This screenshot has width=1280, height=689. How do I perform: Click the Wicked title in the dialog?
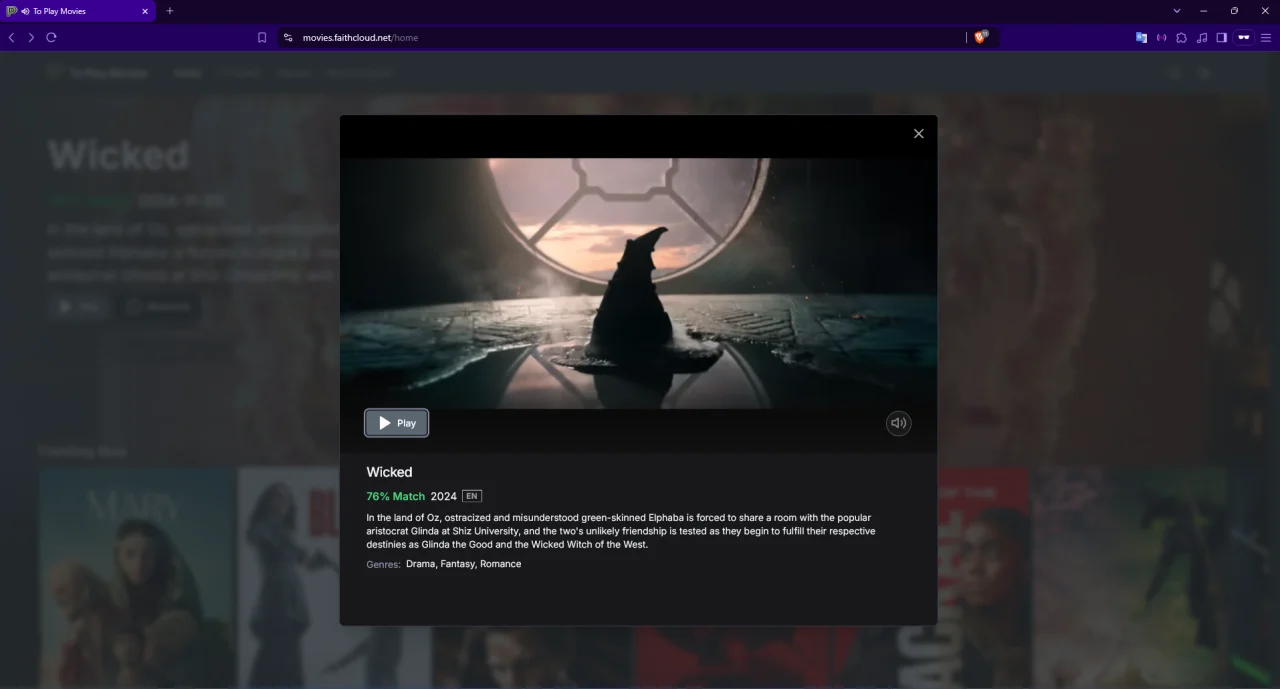pyautogui.click(x=389, y=472)
